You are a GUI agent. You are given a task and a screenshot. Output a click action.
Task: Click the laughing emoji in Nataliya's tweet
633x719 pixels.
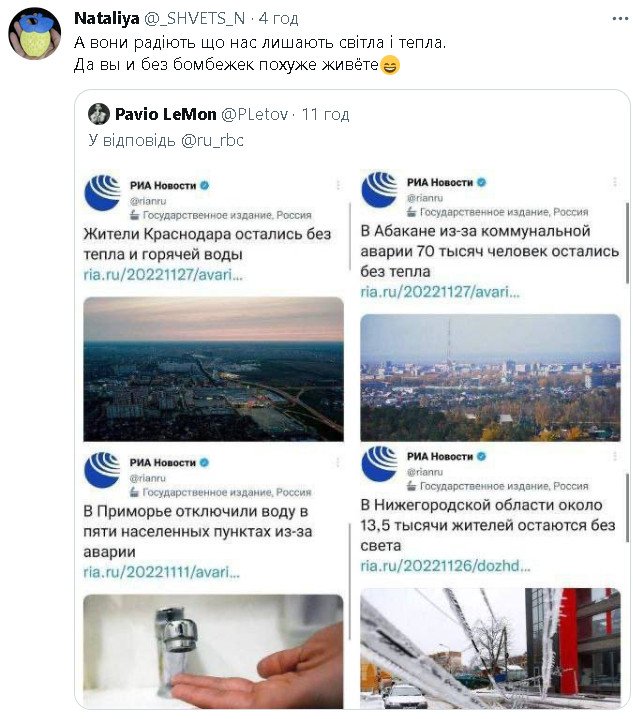click(x=390, y=67)
